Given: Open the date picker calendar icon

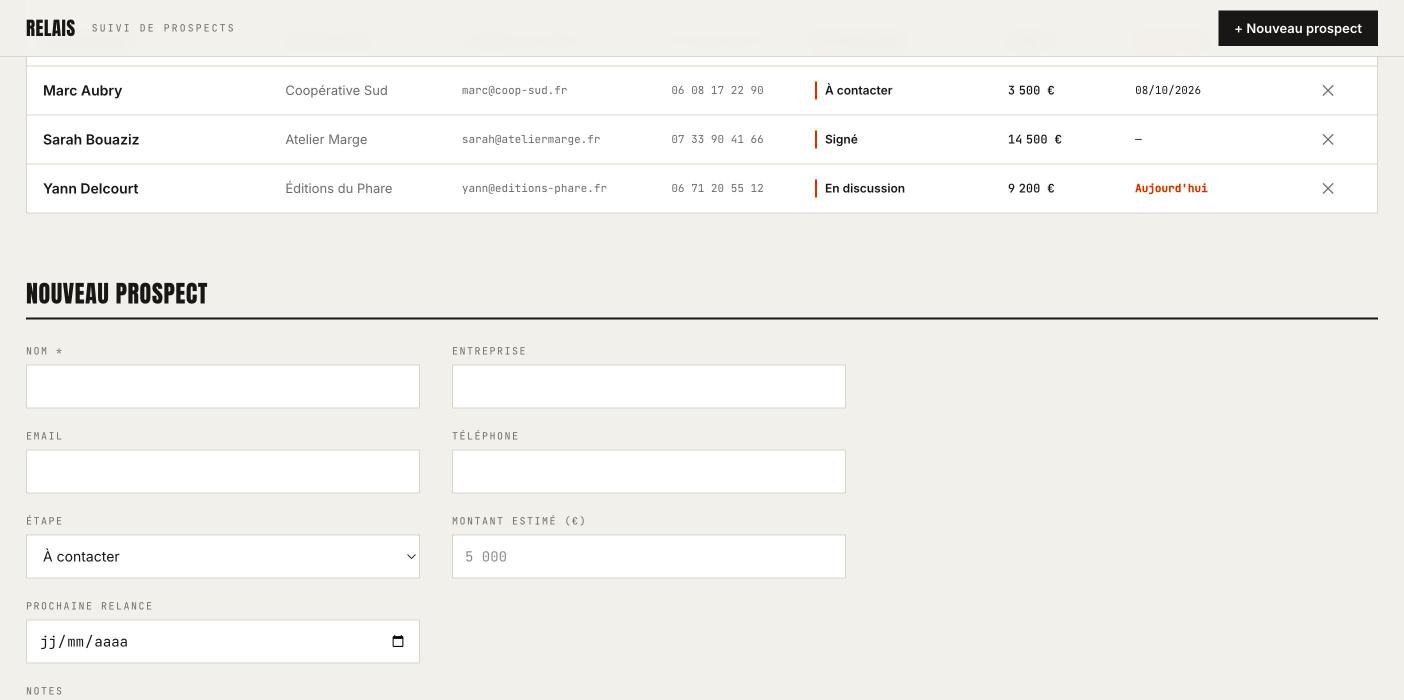Looking at the screenshot, I should click(x=398, y=642).
